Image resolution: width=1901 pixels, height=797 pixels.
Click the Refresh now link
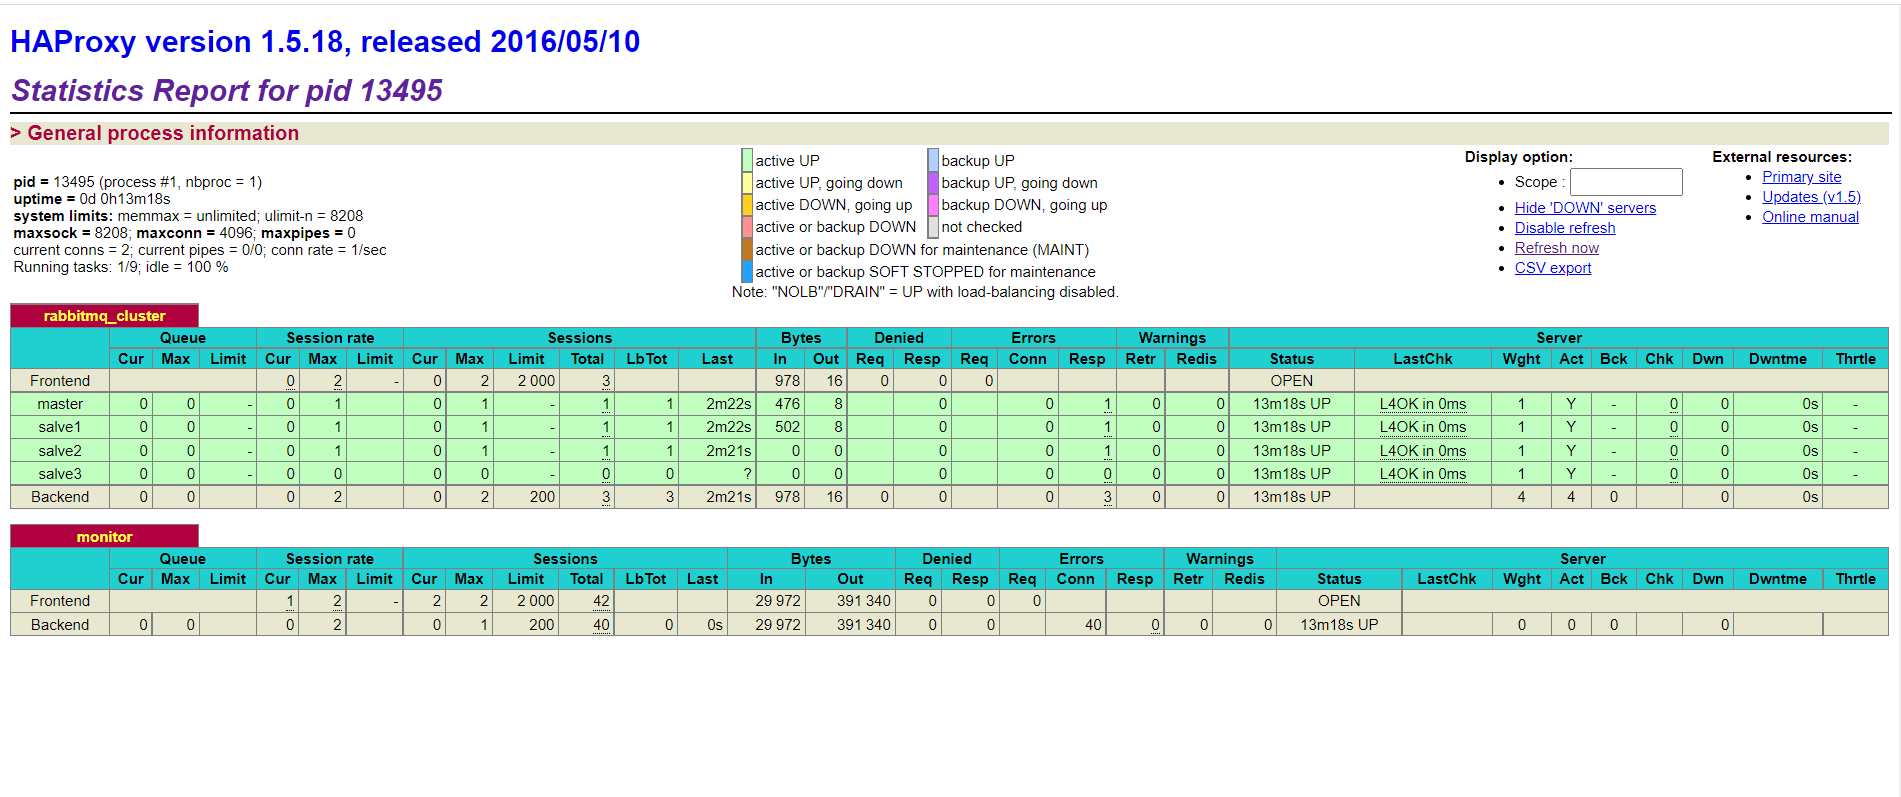pyautogui.click(x=1556, y=248)
